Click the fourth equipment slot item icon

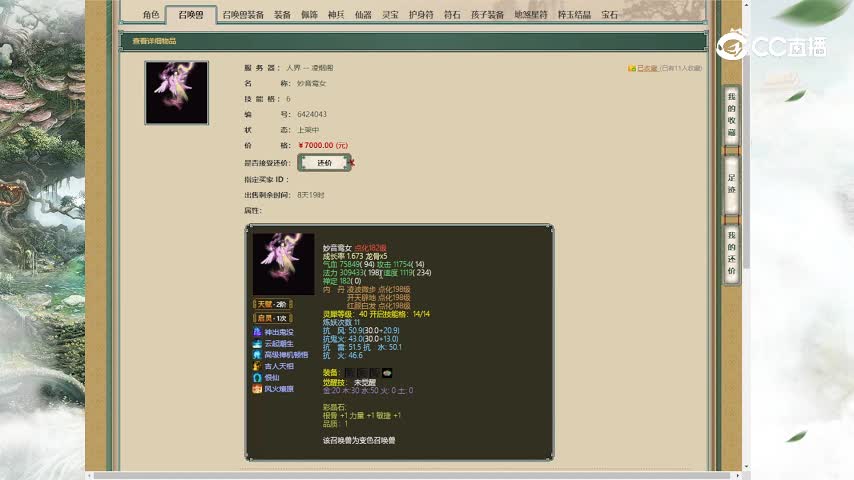click(387, 373)
